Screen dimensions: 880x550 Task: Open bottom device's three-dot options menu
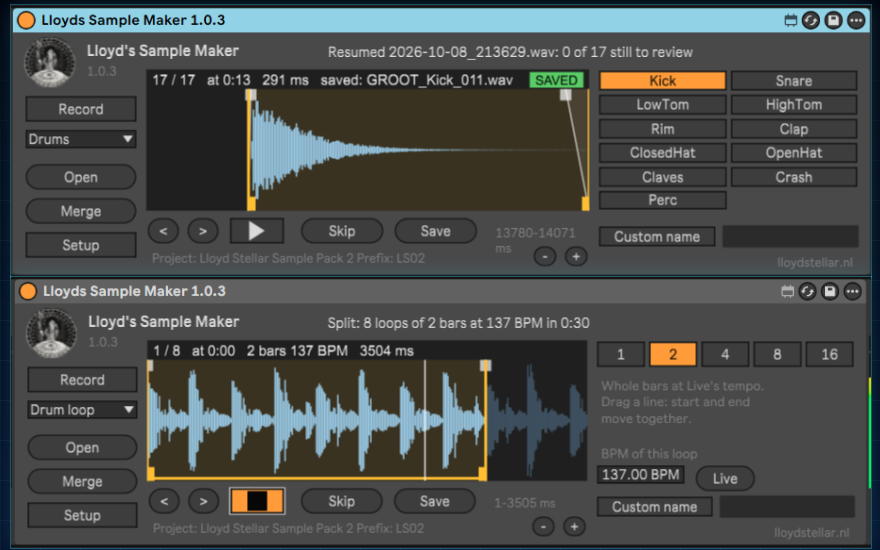[x=852, y=291]
